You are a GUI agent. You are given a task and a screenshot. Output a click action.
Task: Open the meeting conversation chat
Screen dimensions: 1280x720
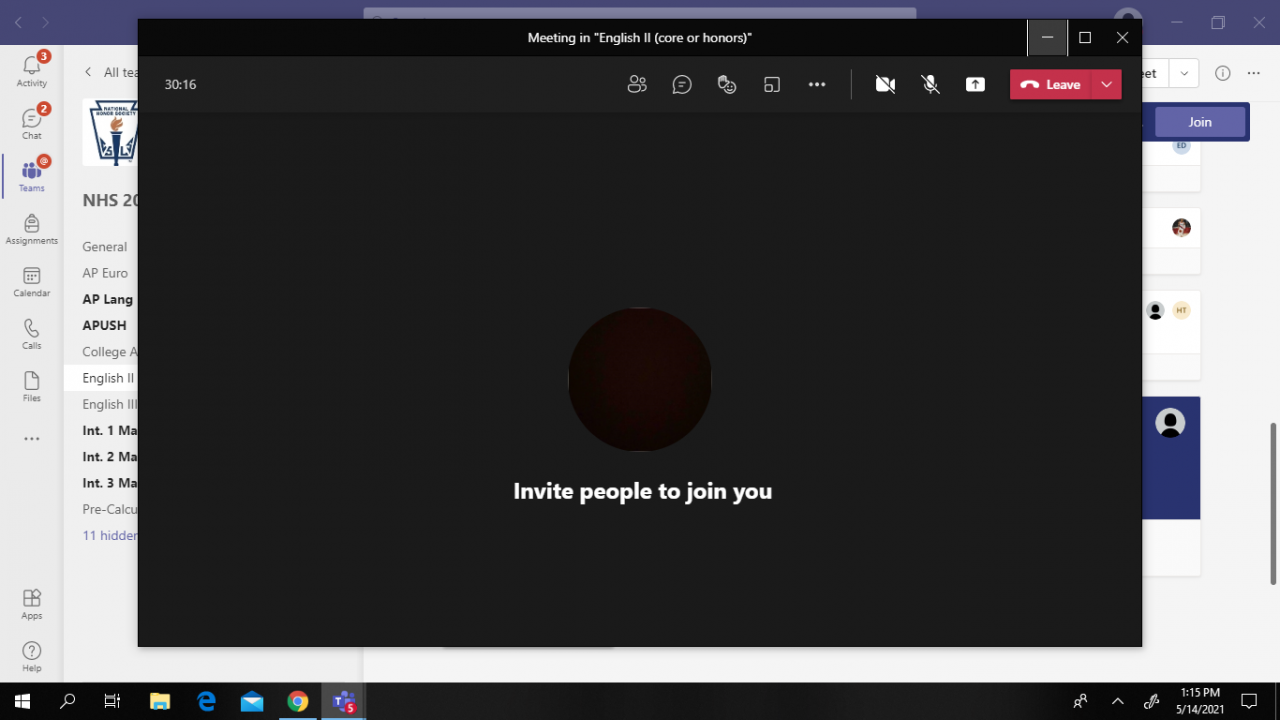pos(682,85)
